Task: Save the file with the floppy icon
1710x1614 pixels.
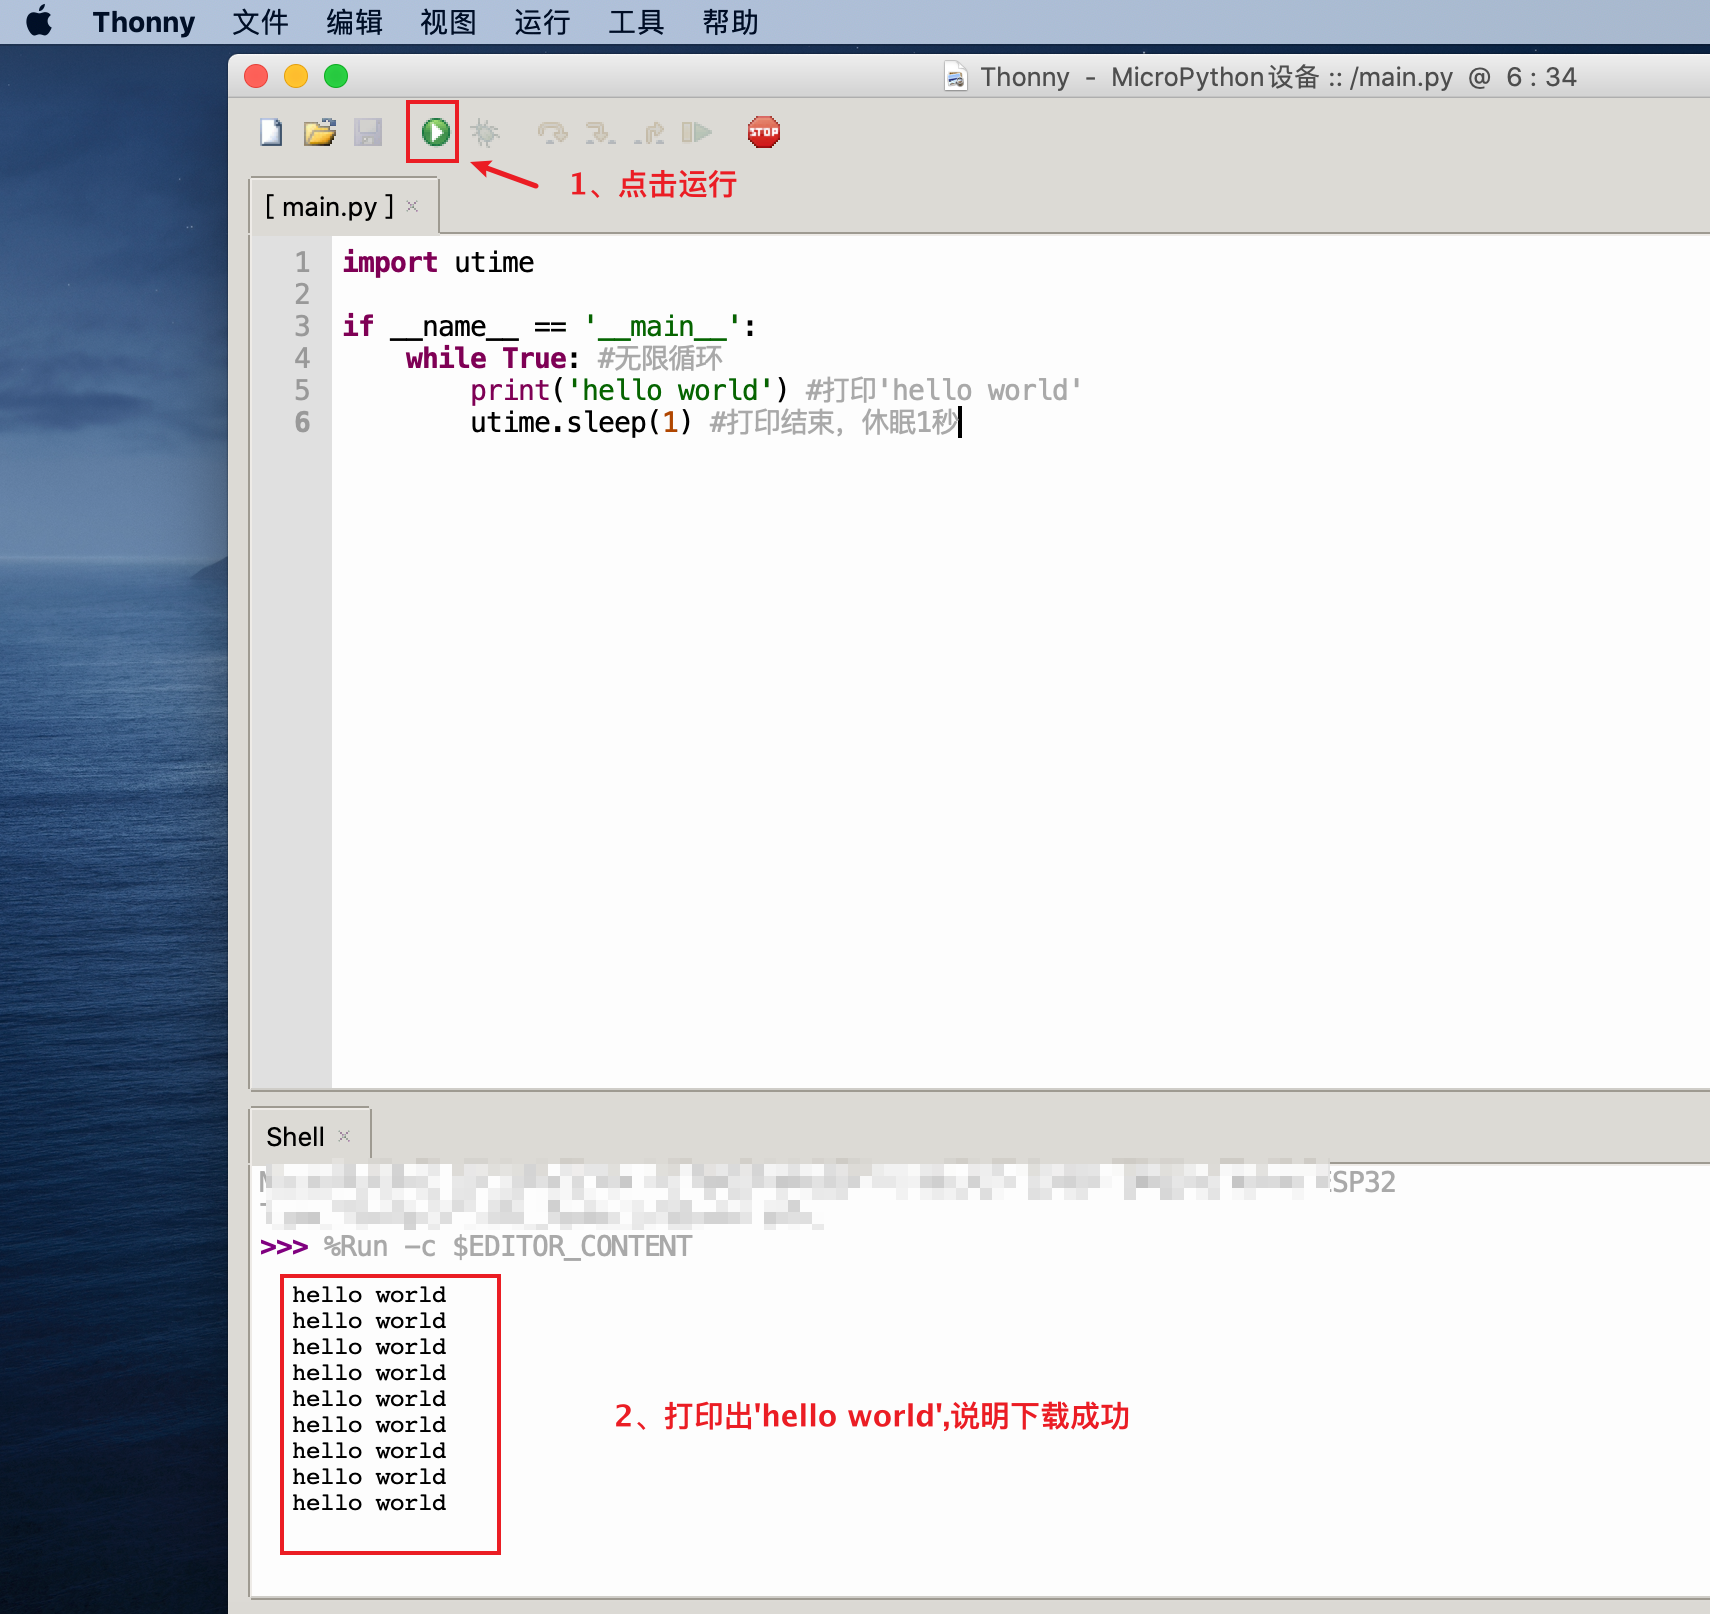Action: [x=368, y=132]
